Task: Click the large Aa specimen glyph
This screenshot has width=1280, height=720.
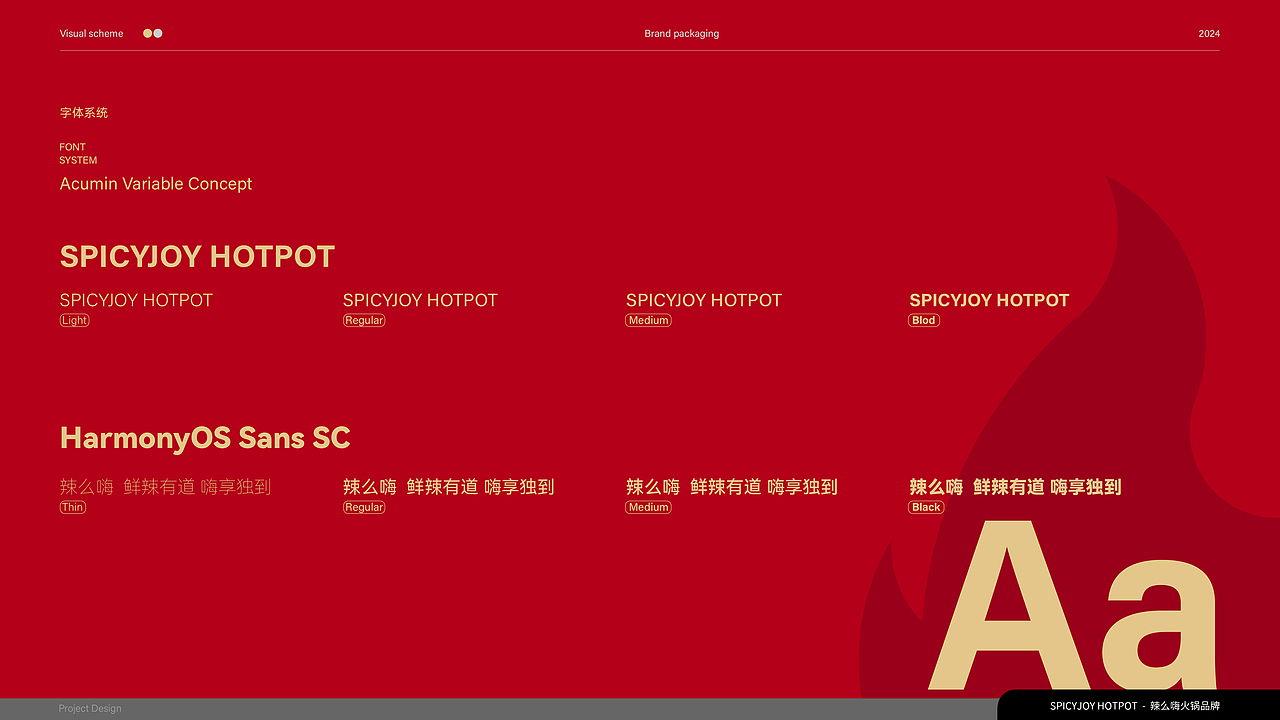Action: (x=1072, y=606)
